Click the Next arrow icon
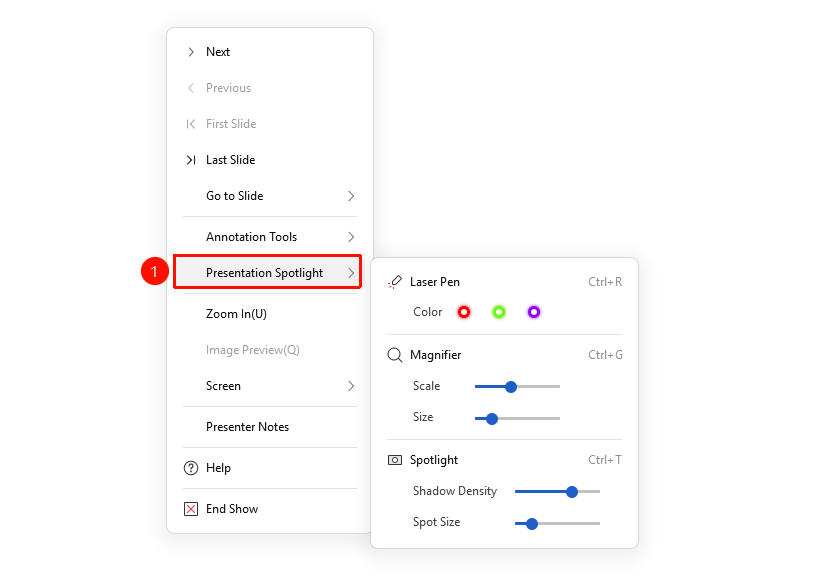This screenshot has height=579, width=817. [191, 52]
